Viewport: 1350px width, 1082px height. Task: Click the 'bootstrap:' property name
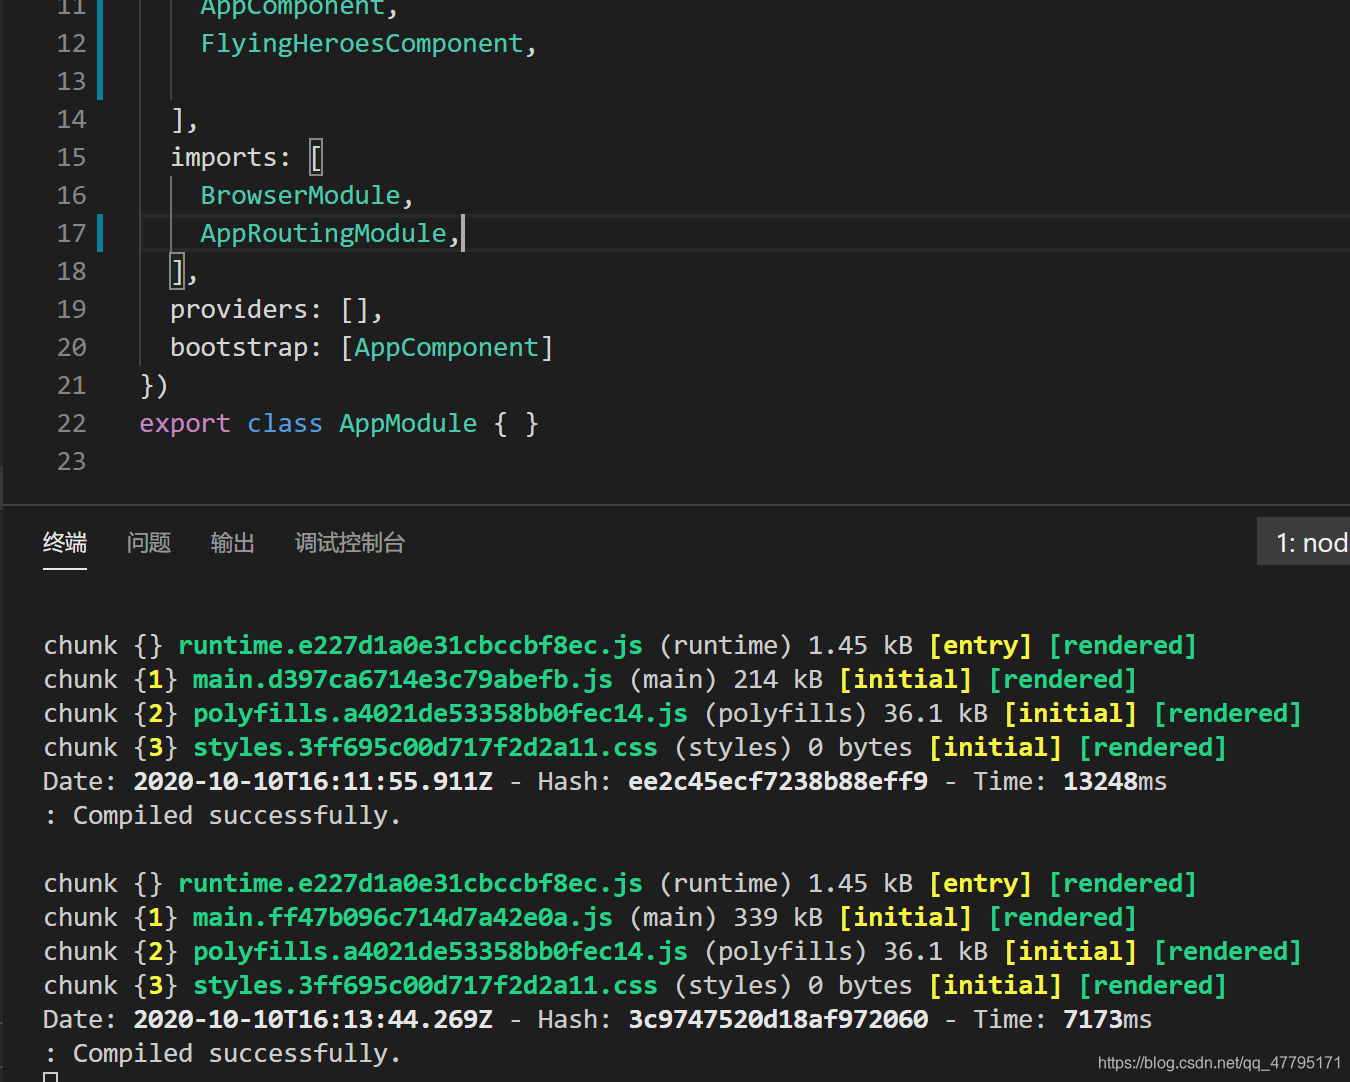(x=246, y=347)
